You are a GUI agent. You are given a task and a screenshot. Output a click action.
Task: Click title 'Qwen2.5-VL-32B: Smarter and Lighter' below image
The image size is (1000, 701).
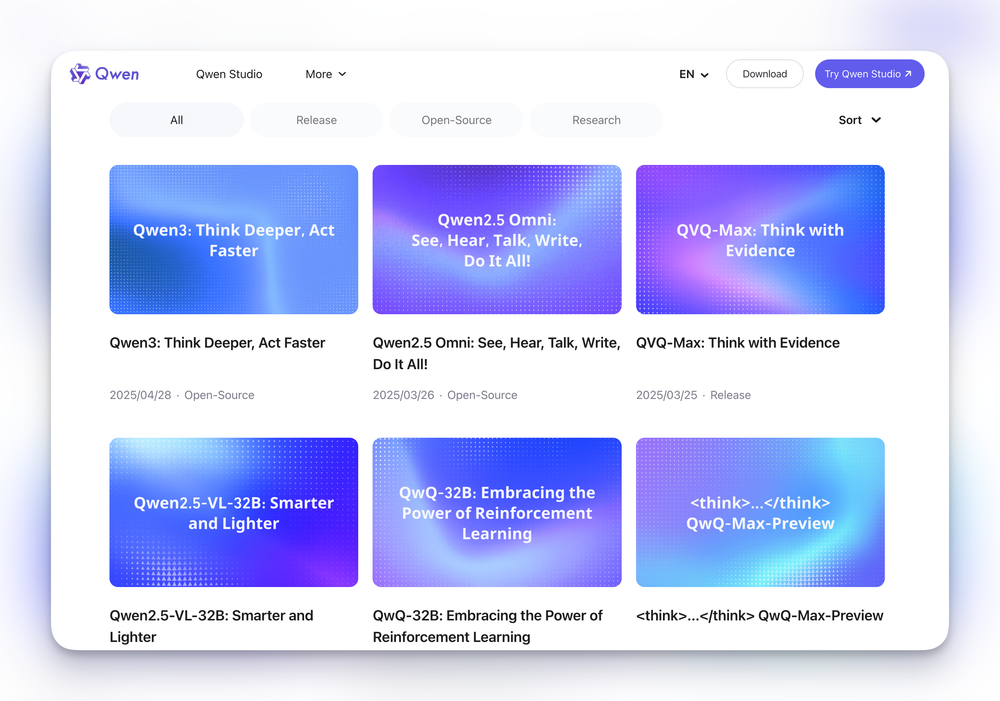click(212, 626)
